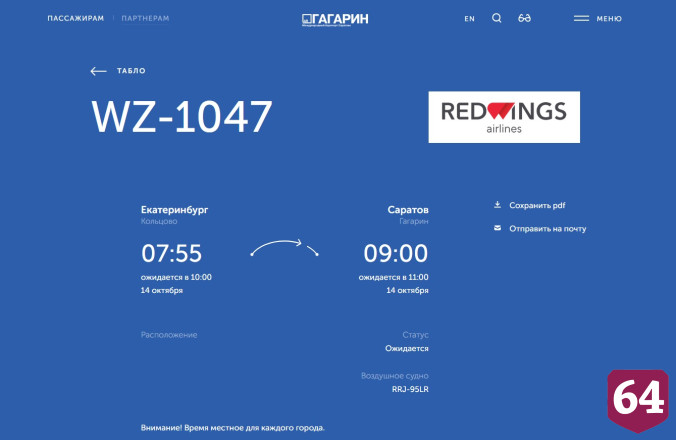The image size is (676, 440).
Task: Click the search magnifier icon
Action: (x=497, y=18)
